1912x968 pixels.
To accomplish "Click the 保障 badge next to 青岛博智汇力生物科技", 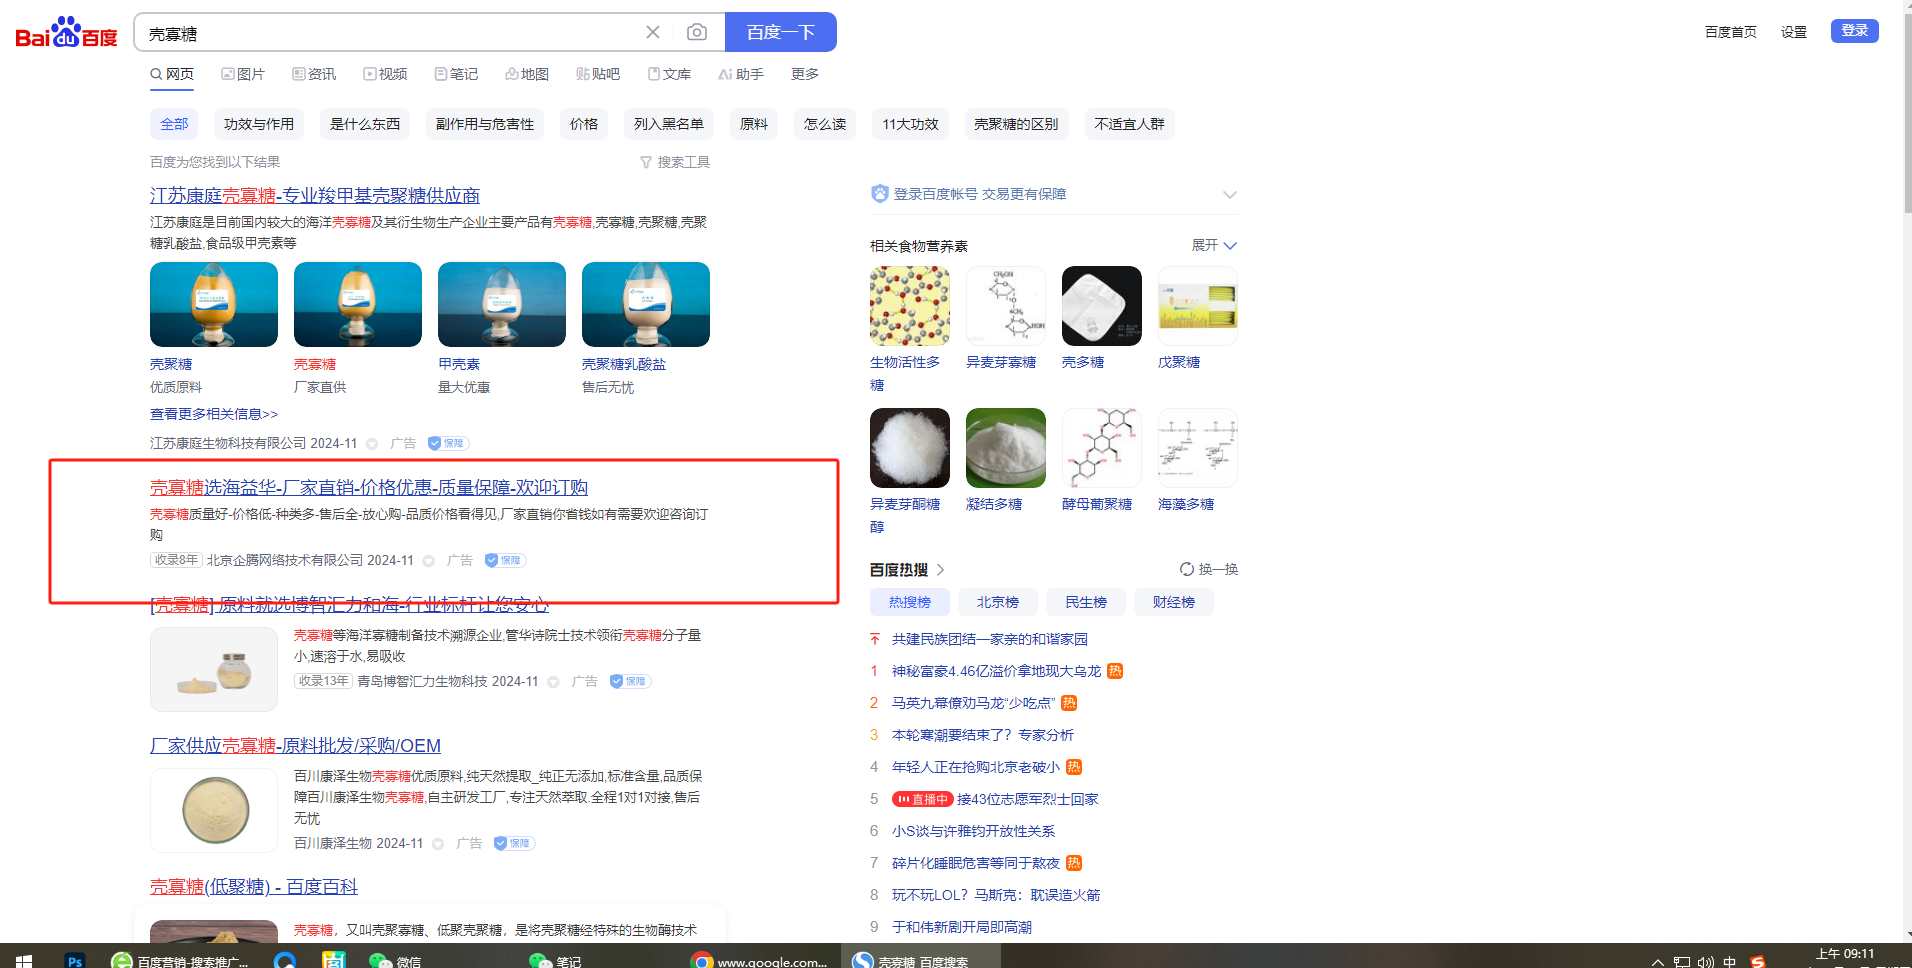I will point(630,681).
